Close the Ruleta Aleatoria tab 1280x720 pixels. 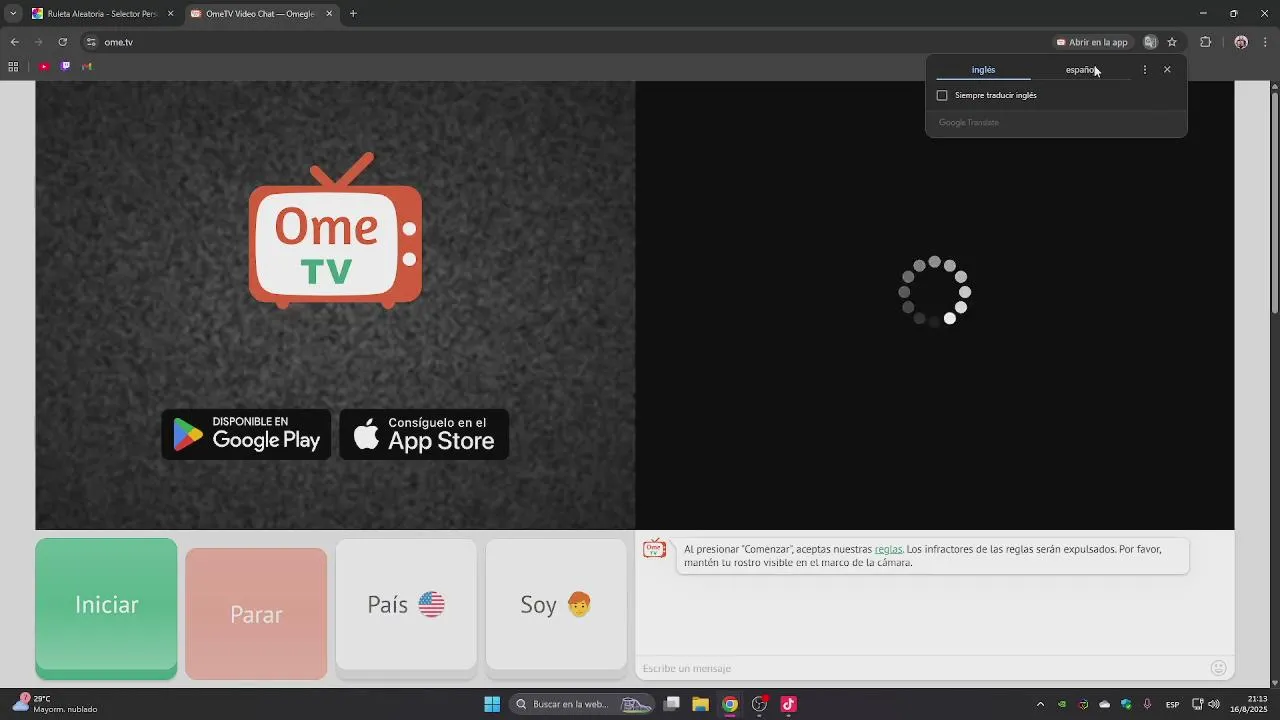170,14
